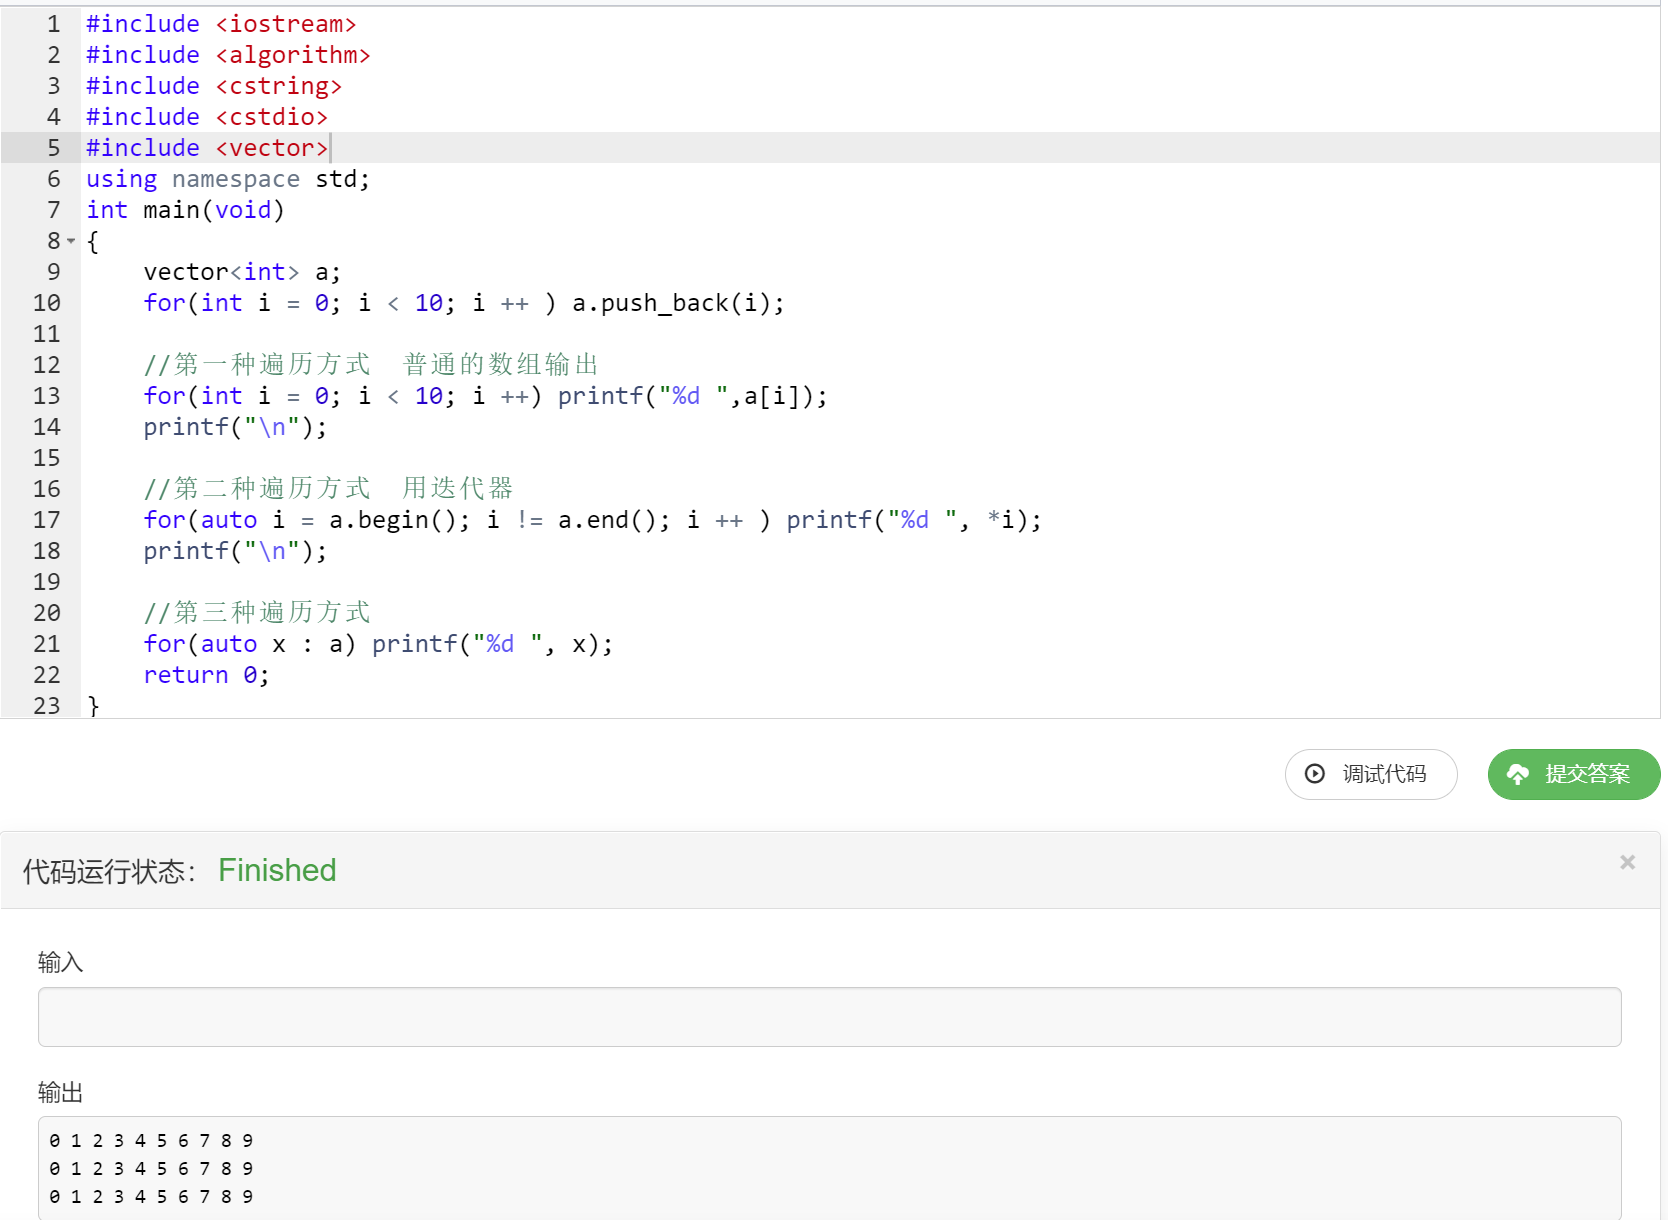
Task: Click on '#include <vector>' on line 5
Action: pyautogui.click(x=207, y=148)
